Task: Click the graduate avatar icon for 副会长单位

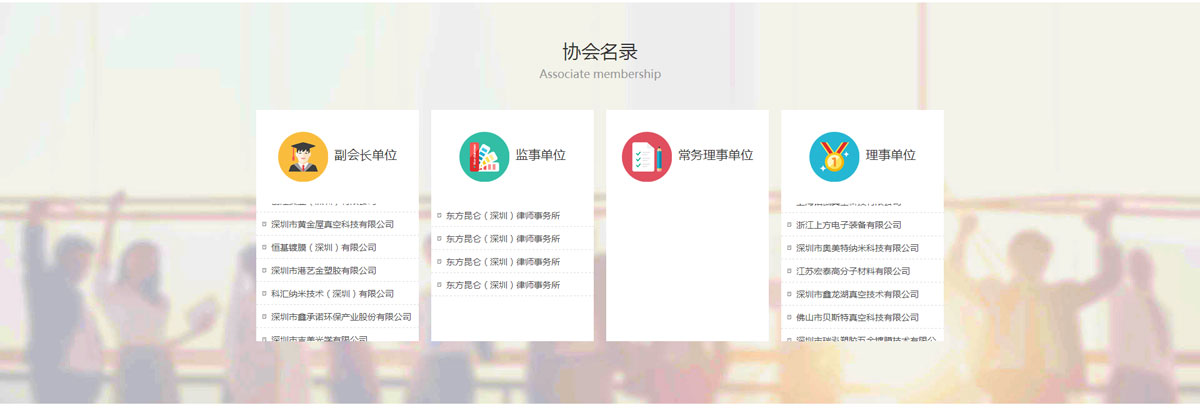Action: tap(303, 156)
